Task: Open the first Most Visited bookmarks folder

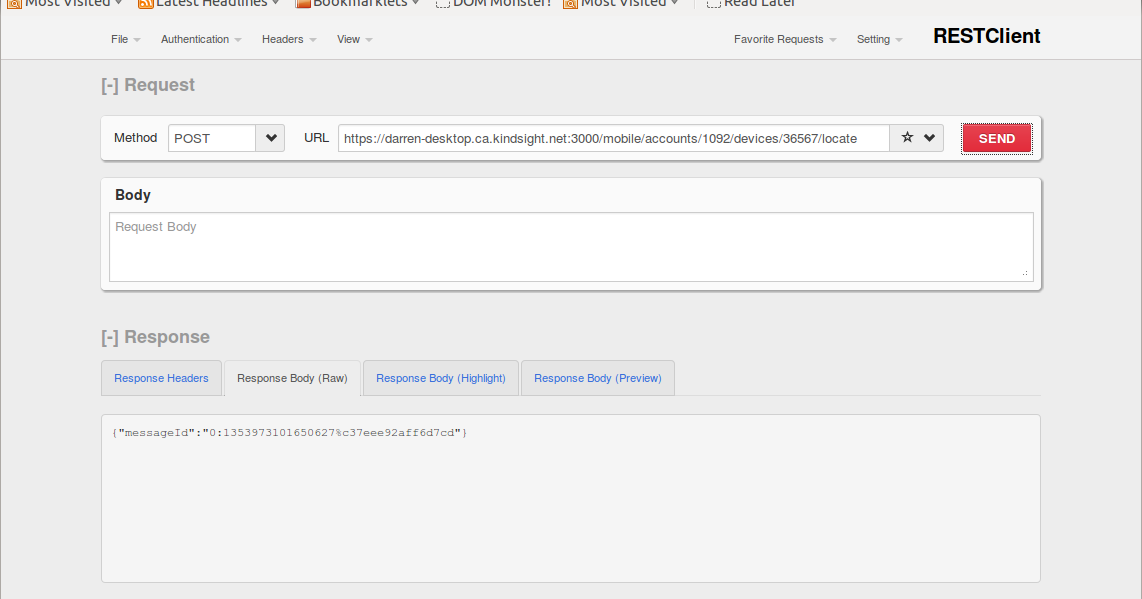Action: [x=62, y=4]
